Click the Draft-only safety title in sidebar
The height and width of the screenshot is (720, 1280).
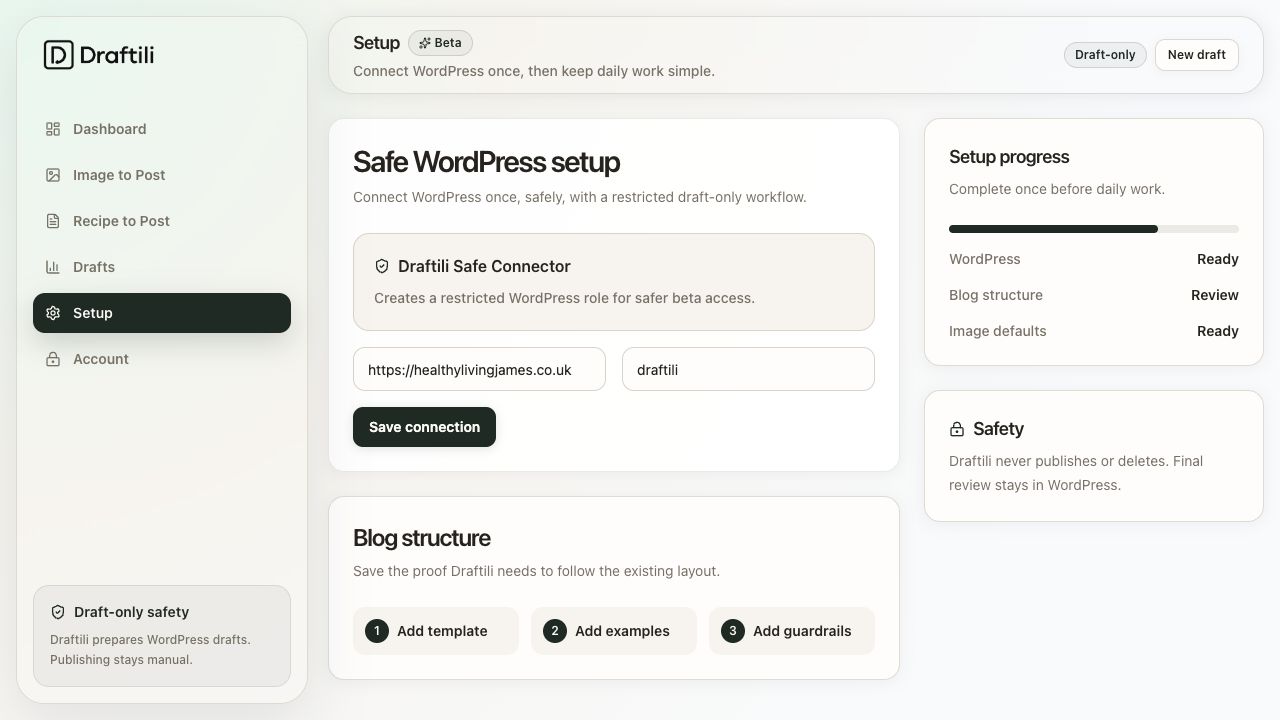coord(131,612)
